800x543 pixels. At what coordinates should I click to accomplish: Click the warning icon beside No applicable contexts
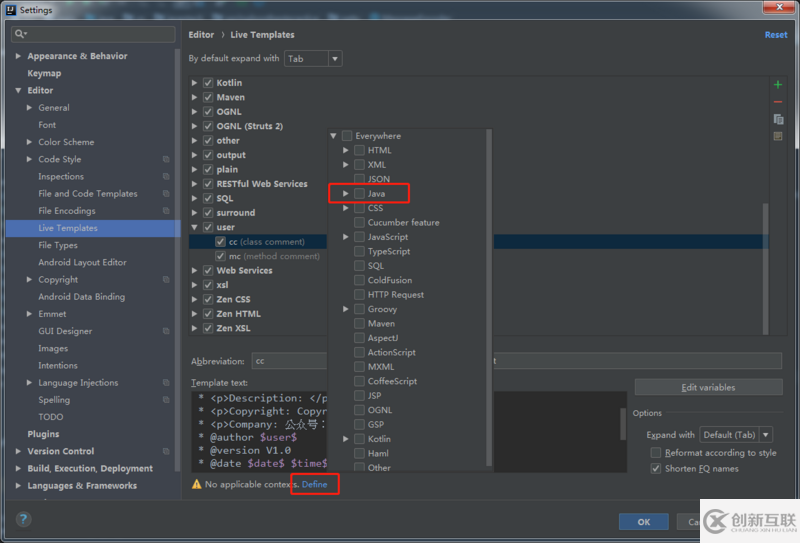(x=196, y=484)
